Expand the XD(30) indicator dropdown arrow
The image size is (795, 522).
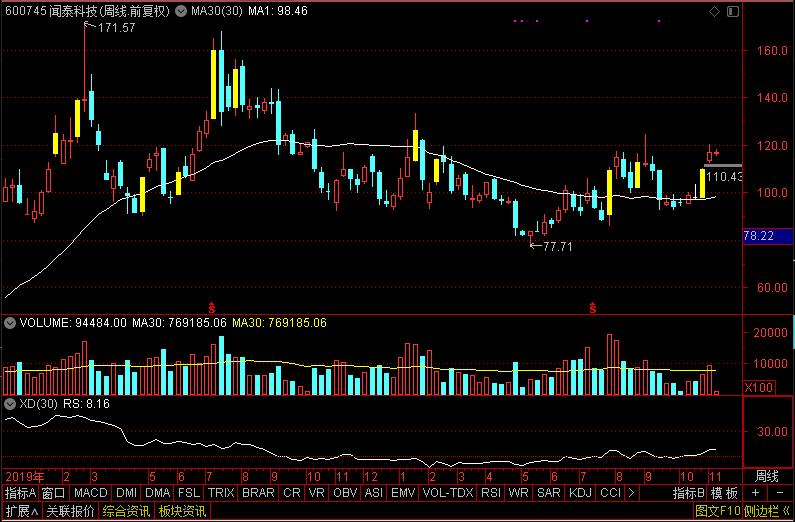[x=10, y=404]
